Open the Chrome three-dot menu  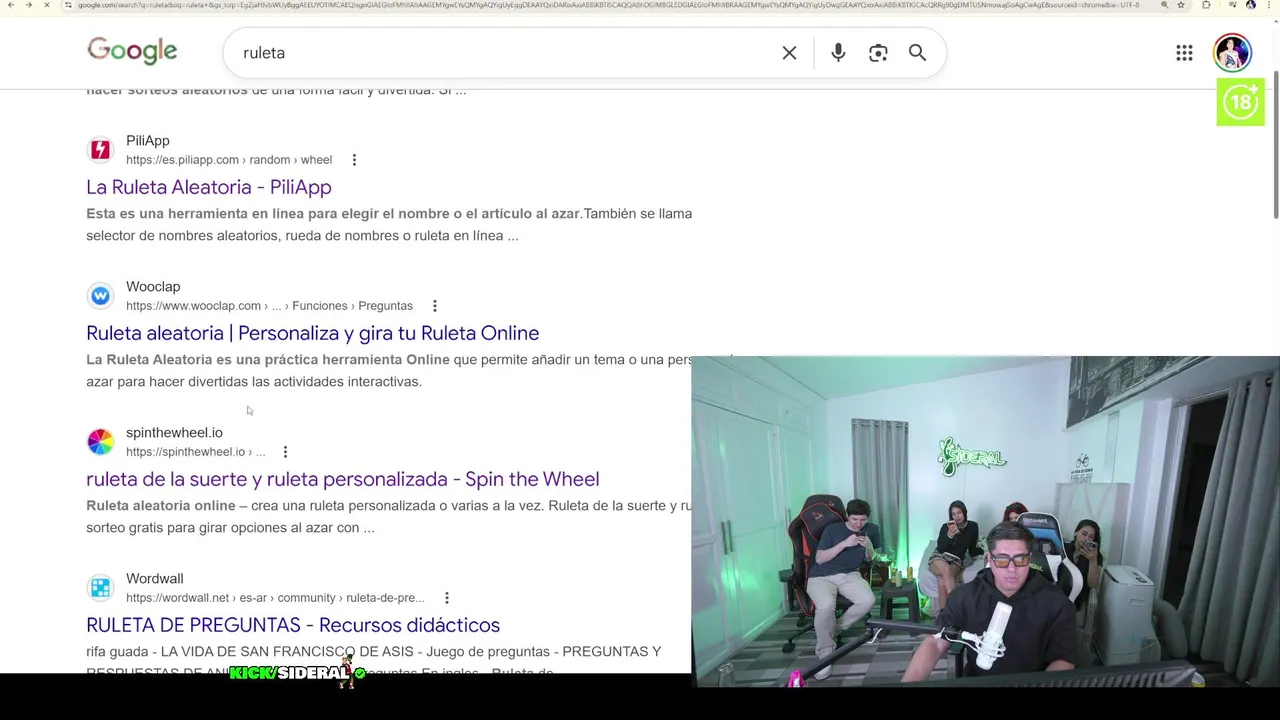pos(1270,5)
